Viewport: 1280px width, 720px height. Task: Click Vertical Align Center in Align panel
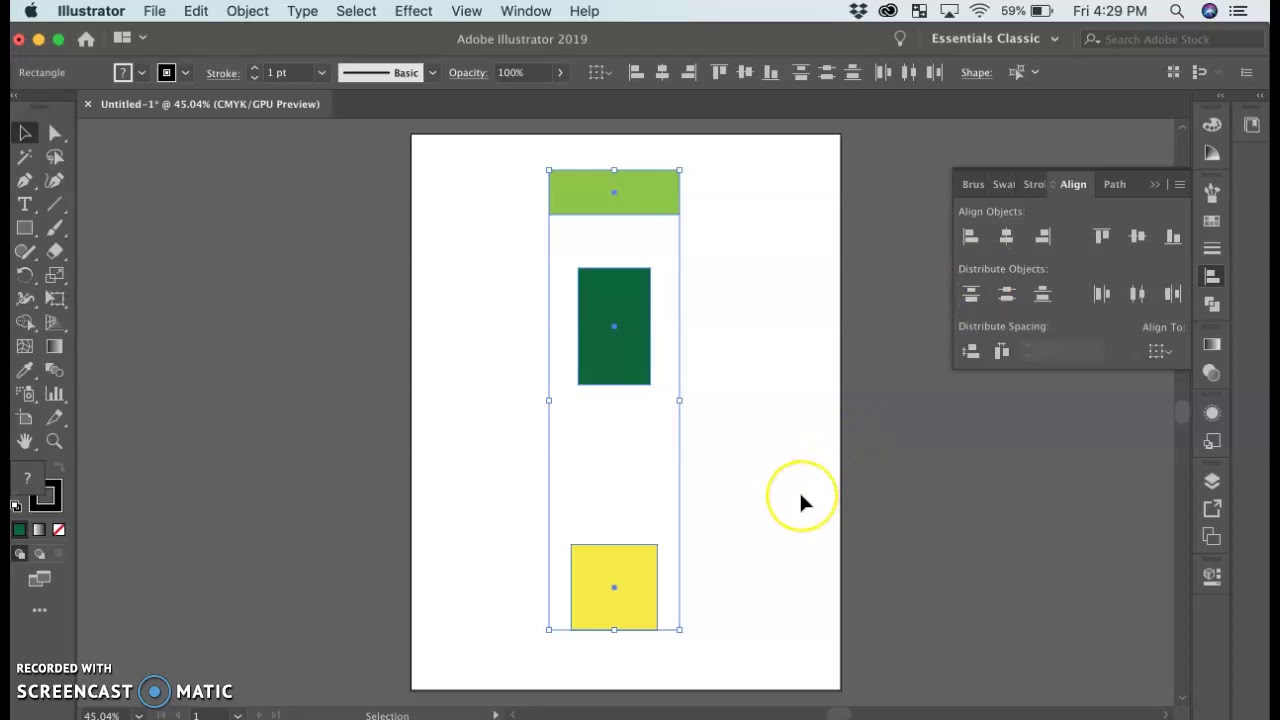[1137, 236]
